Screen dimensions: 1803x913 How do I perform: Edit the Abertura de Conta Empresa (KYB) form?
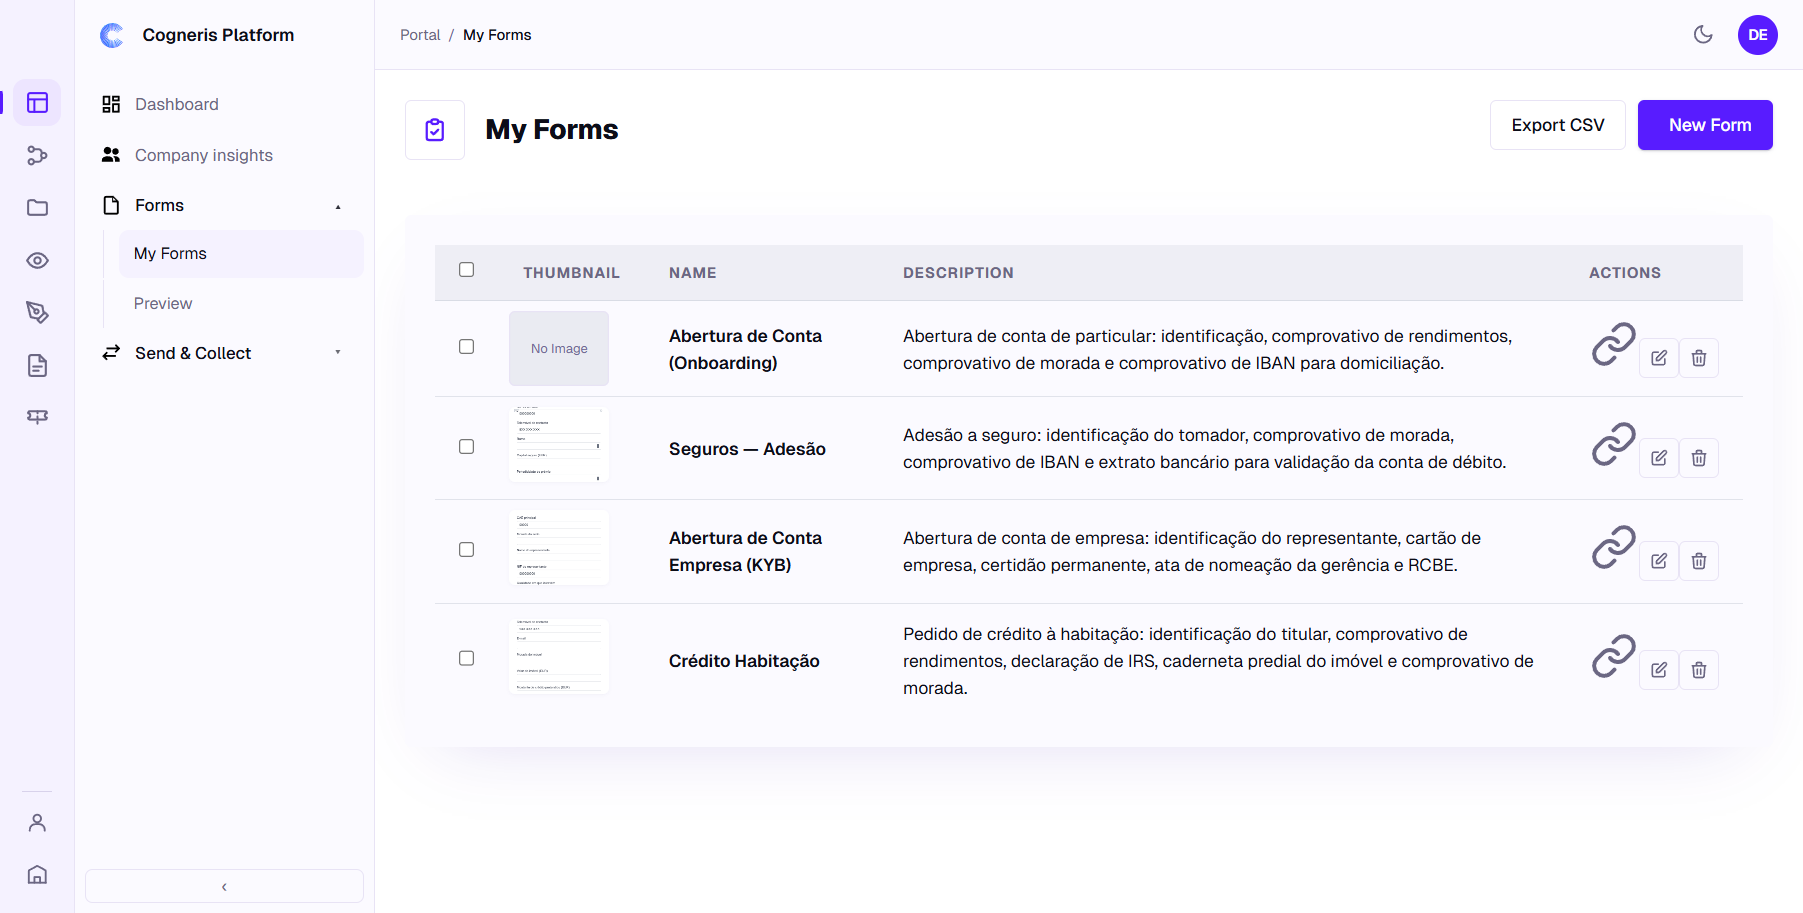click(x=1659, y=561)
